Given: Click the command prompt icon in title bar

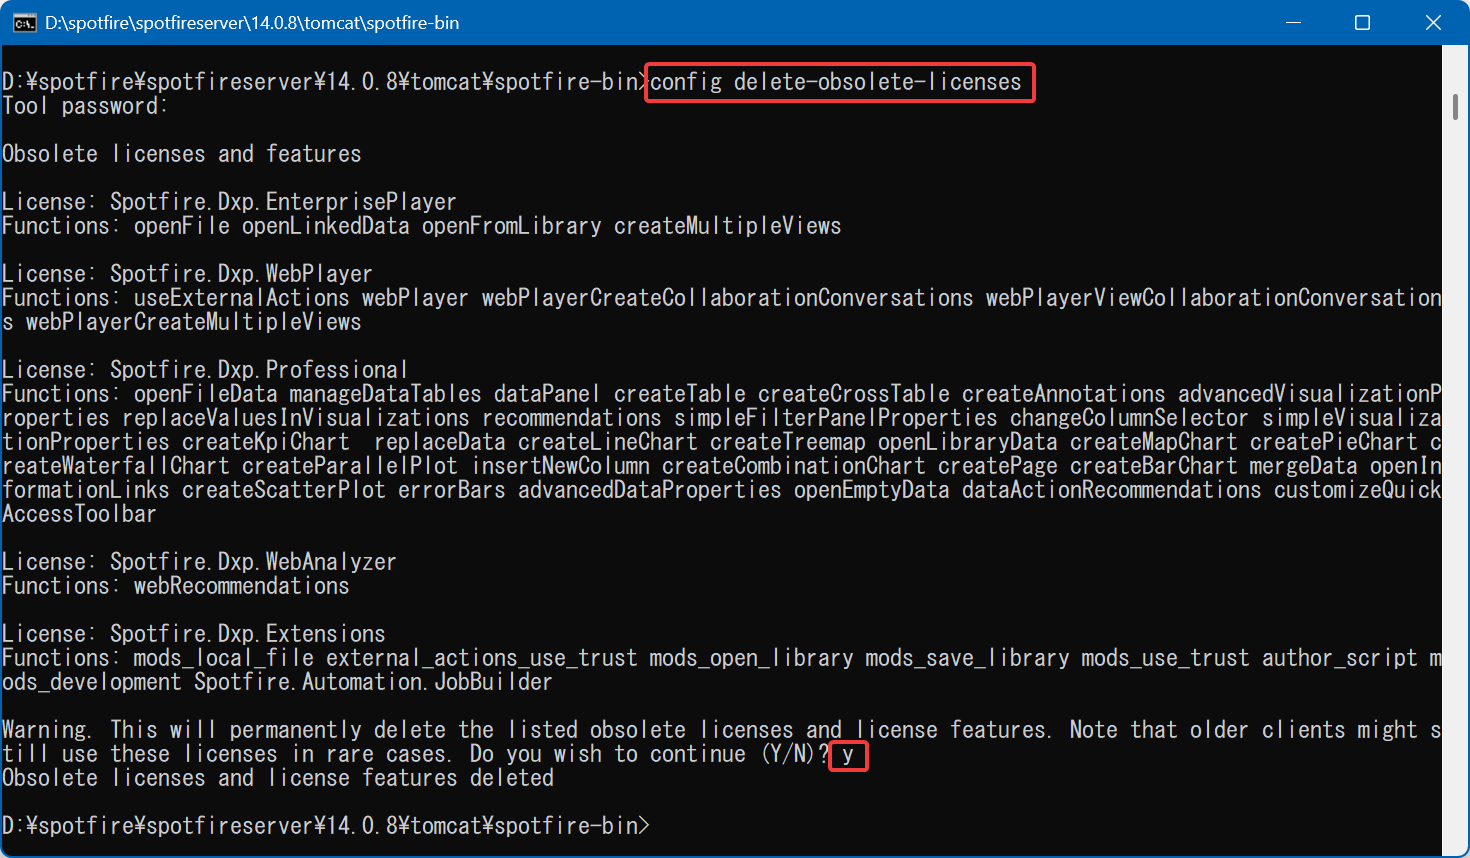Looking at the screenshot, I should point(24,23).
